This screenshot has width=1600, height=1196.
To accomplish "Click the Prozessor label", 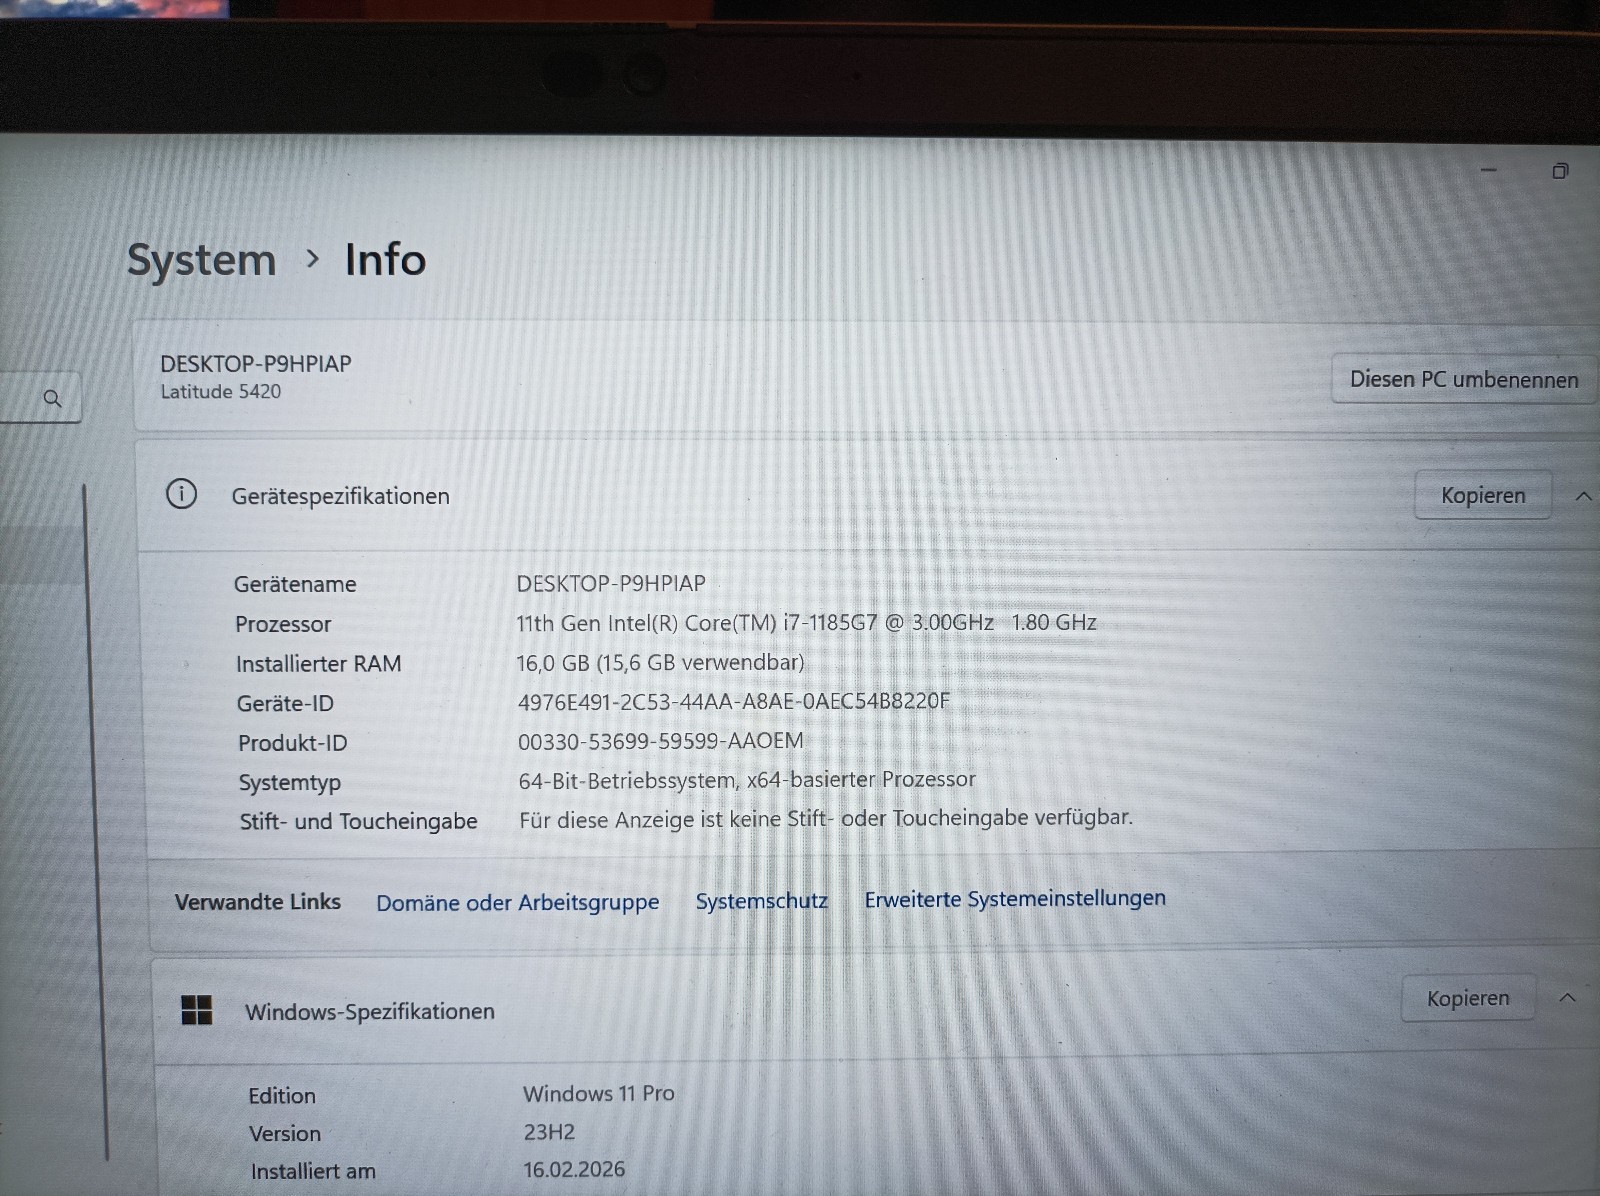I will tap(283, 624).
